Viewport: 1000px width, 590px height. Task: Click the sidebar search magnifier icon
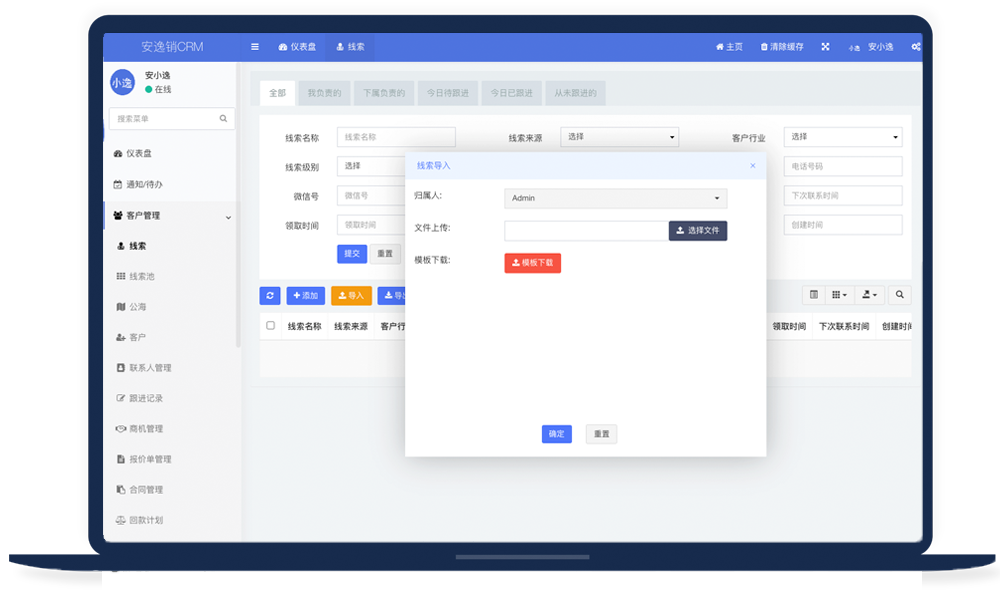[x=223, y=119]
